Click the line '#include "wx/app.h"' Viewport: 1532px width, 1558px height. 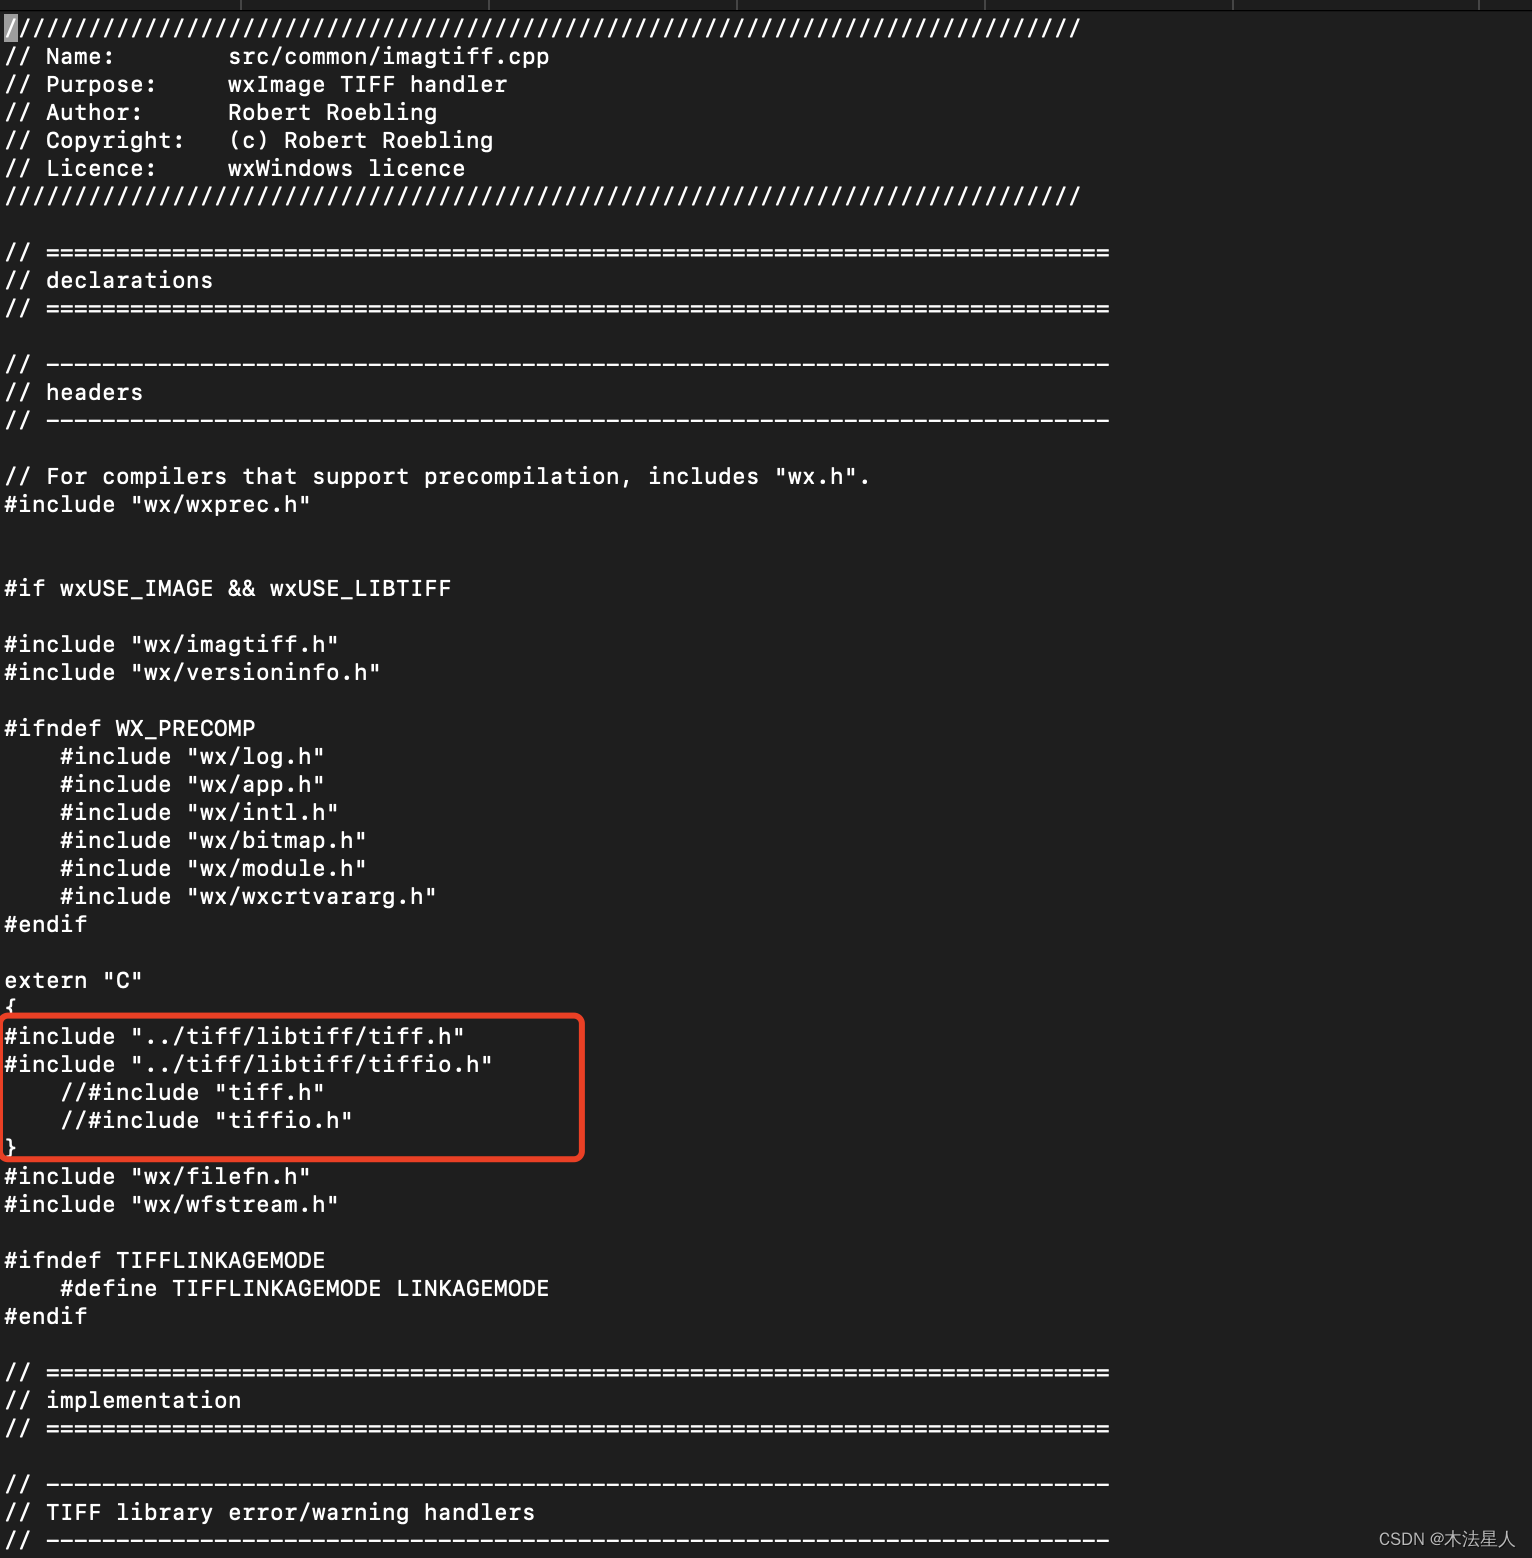(x=192, y=785)
